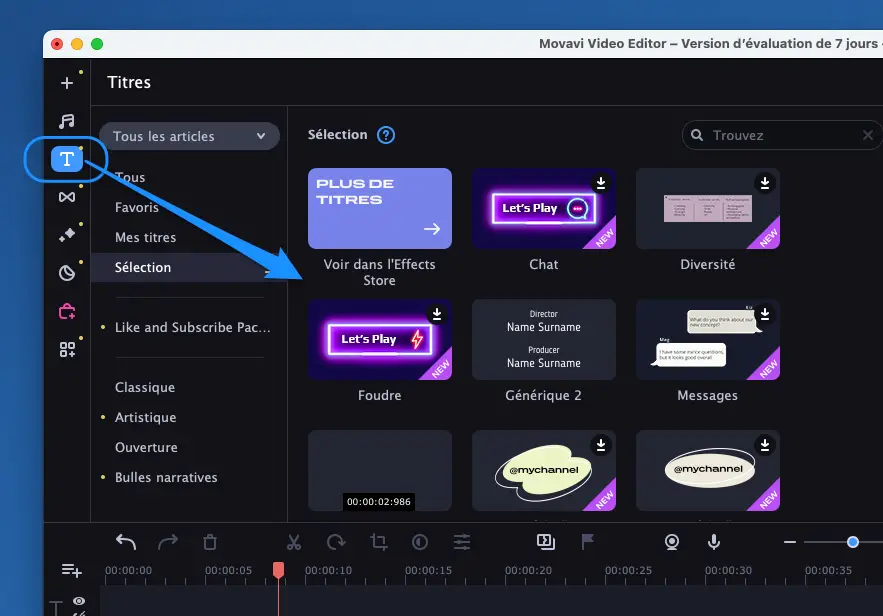
Task: Open the transitions bow-tie tab
Action: click(66, 197)
